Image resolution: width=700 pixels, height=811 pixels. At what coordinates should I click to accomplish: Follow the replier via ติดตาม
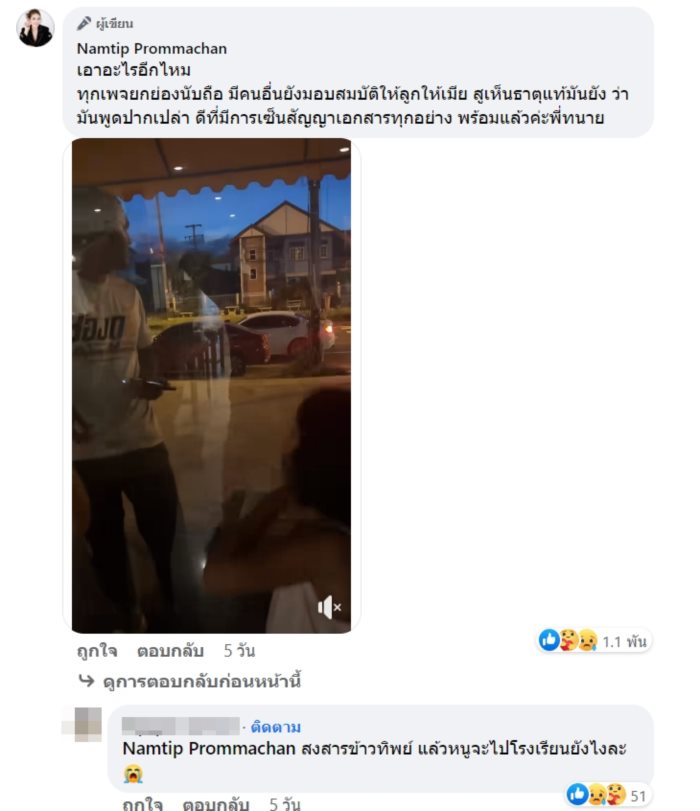276,727
